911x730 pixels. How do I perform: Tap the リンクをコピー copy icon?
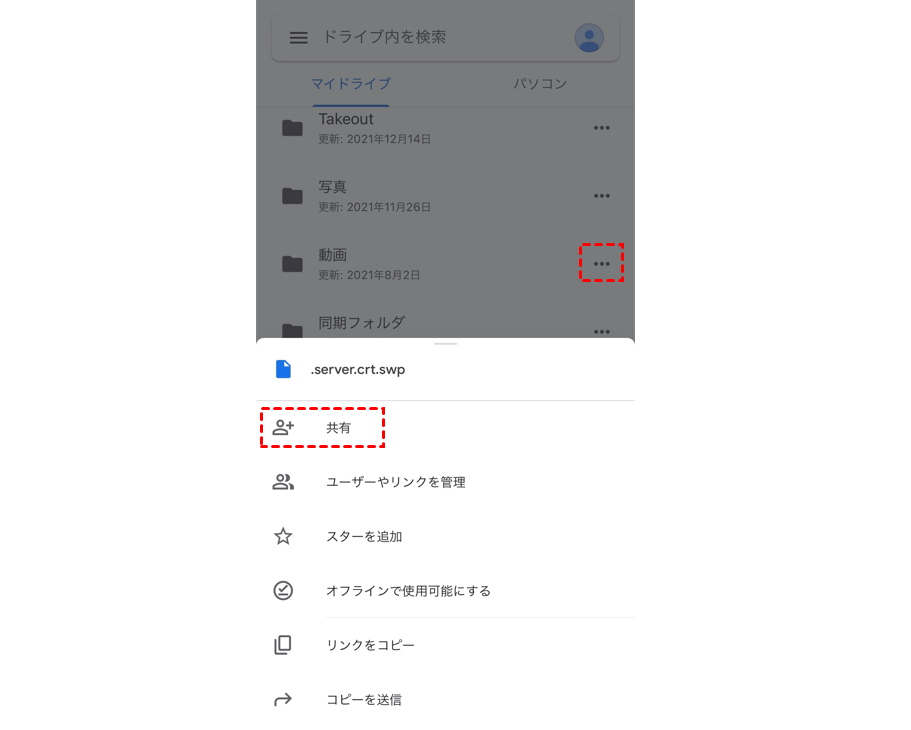tap(283, 645)
